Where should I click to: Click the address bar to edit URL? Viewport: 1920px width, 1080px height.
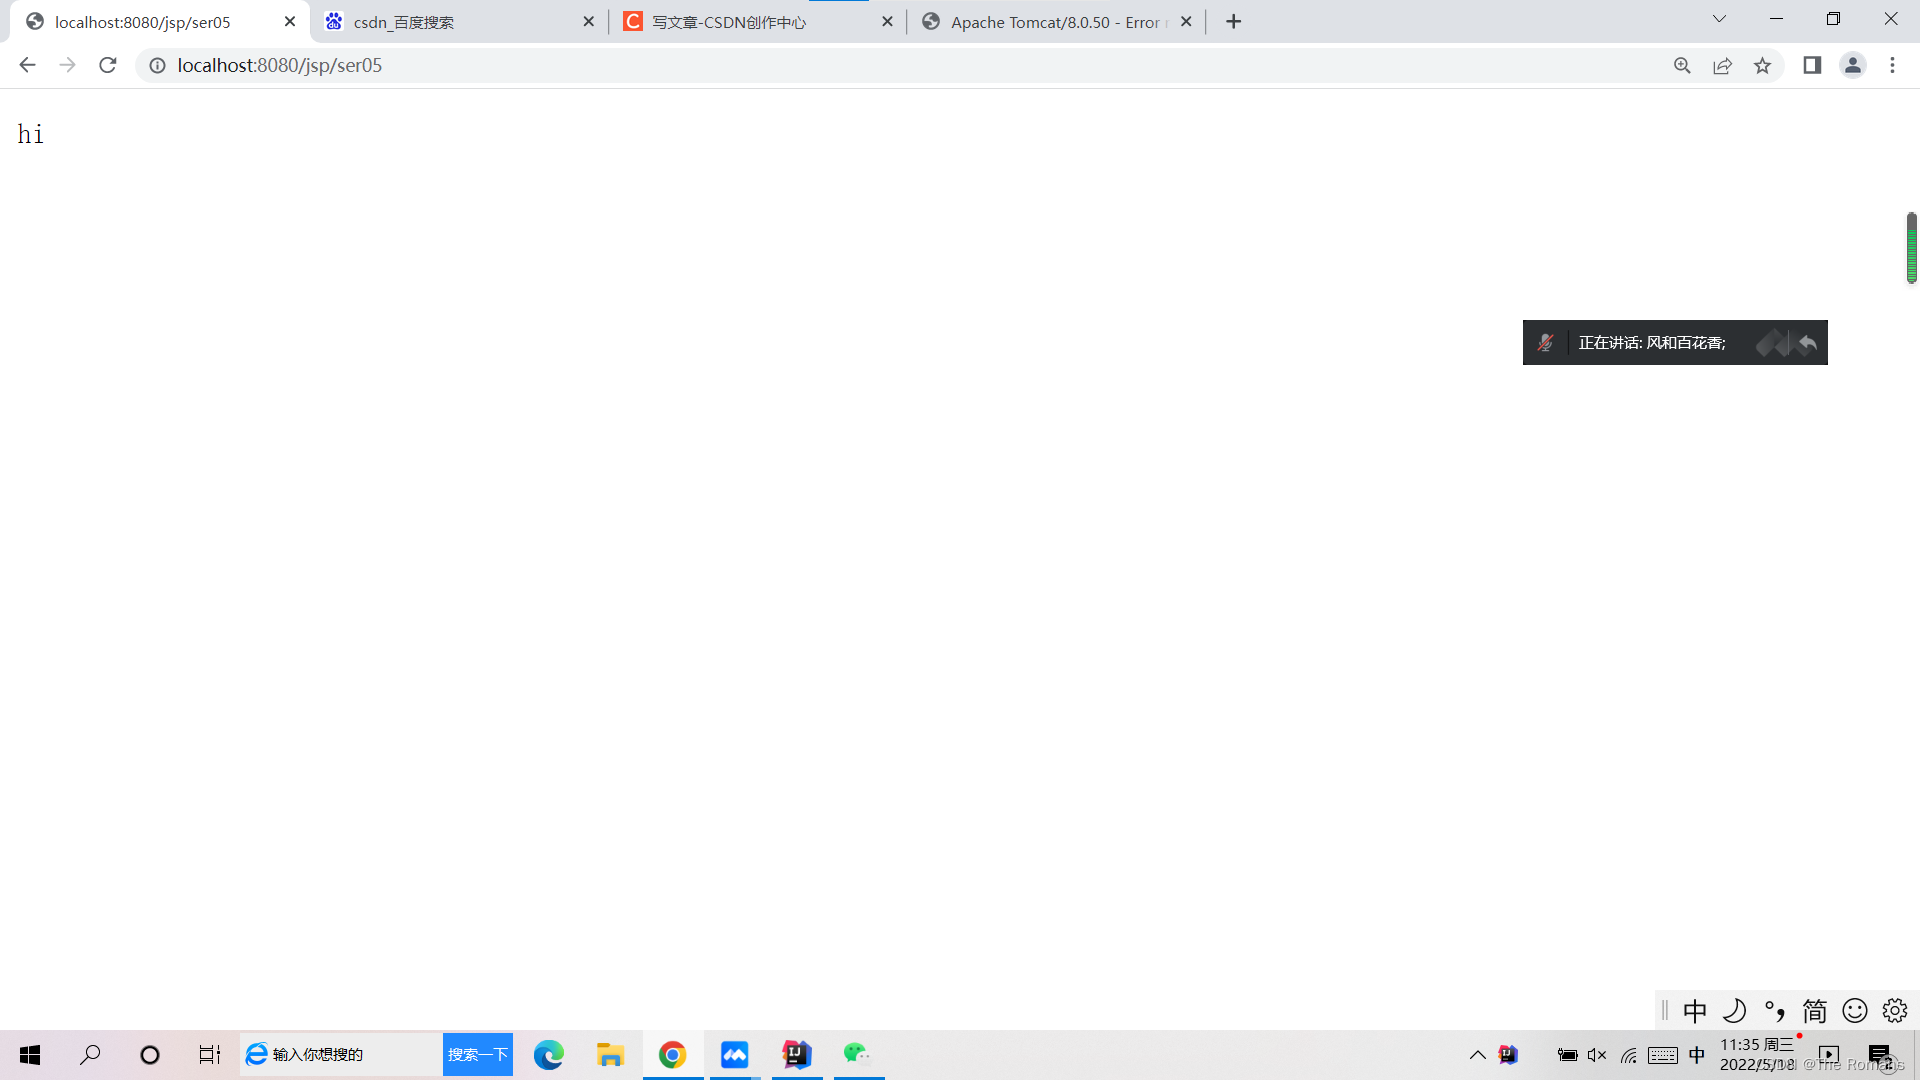tap(500, 65)
